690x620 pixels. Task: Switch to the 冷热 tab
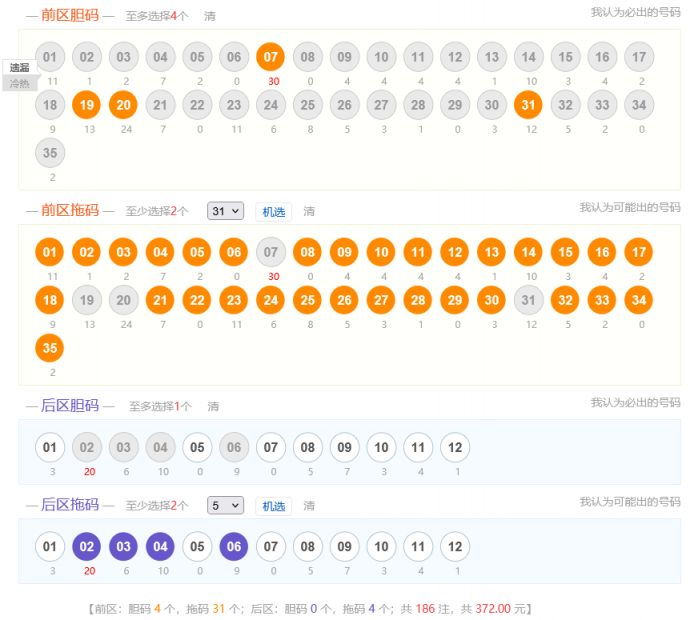pos(20,84)
